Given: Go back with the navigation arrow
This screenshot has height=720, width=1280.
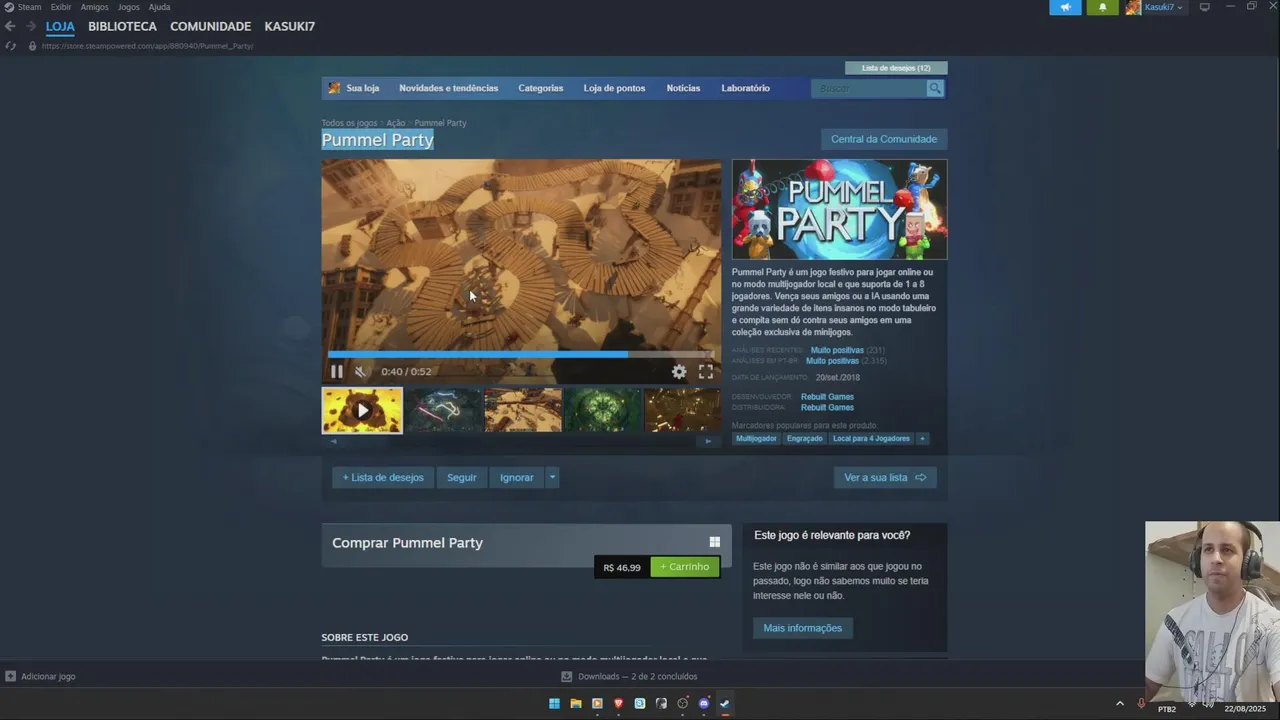Looking at the screenshot, I should tap(10, 26).
